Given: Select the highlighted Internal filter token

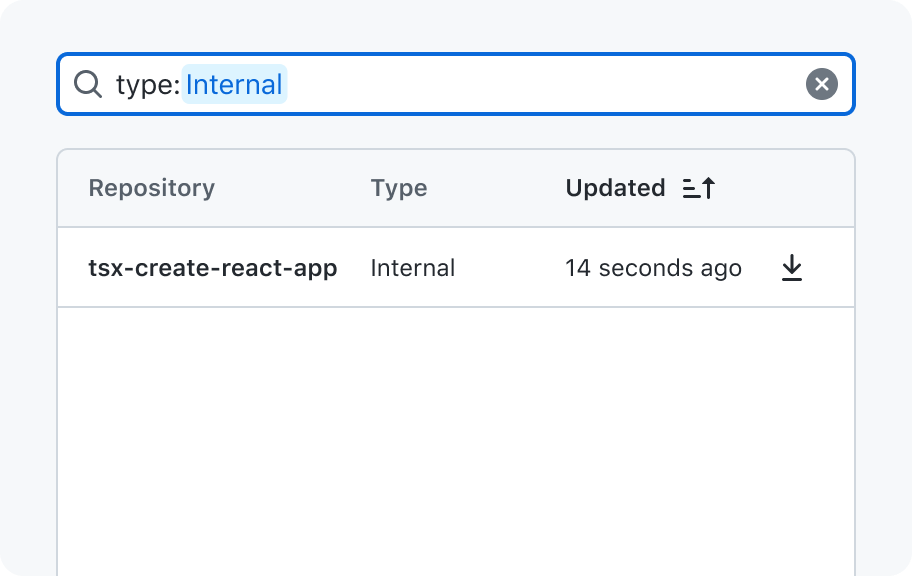Looking at the screenshot, I should pyautogui.click(x=234, y=84).
